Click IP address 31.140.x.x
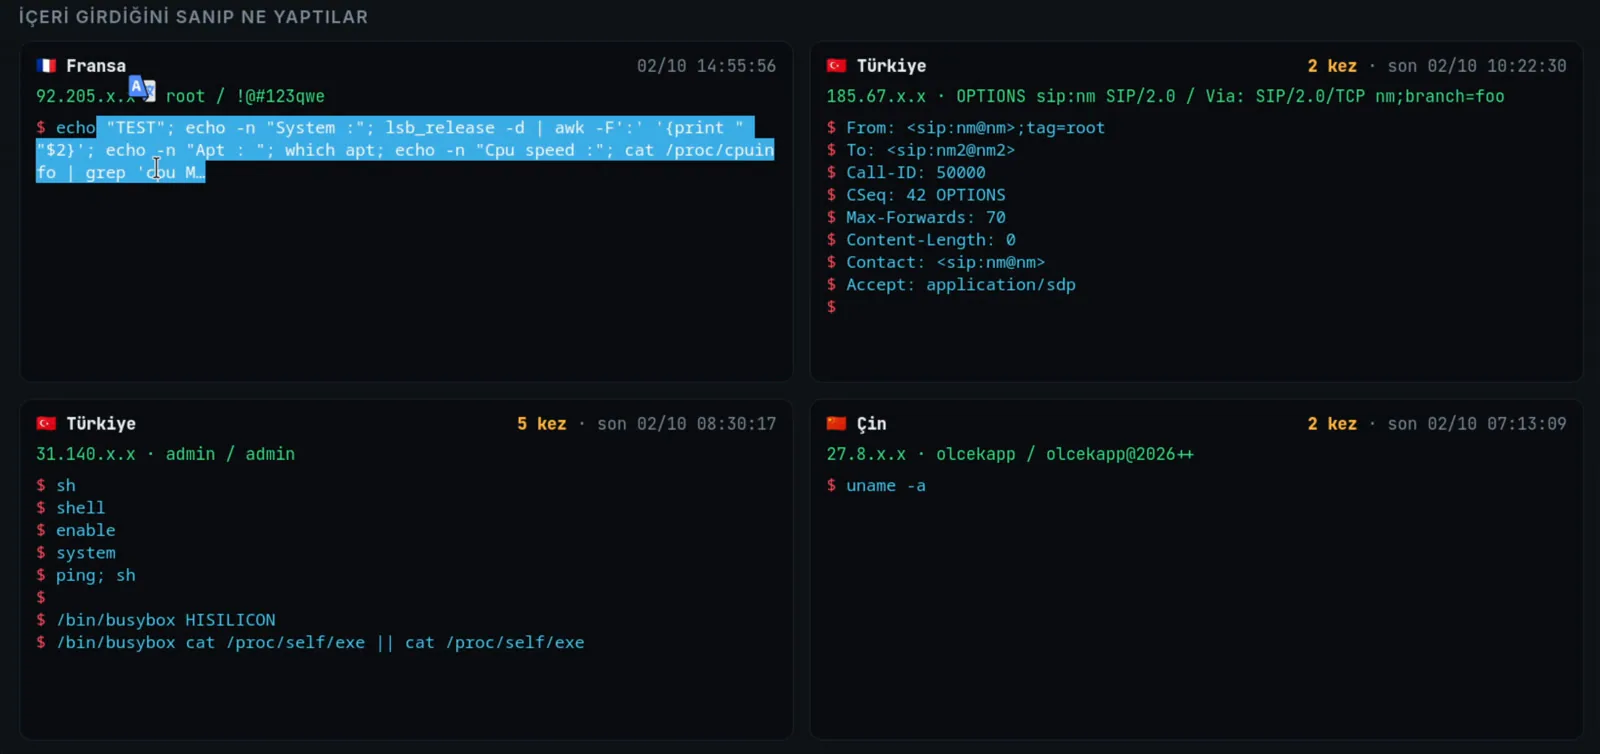The image size is (1600, 754). 86,454
